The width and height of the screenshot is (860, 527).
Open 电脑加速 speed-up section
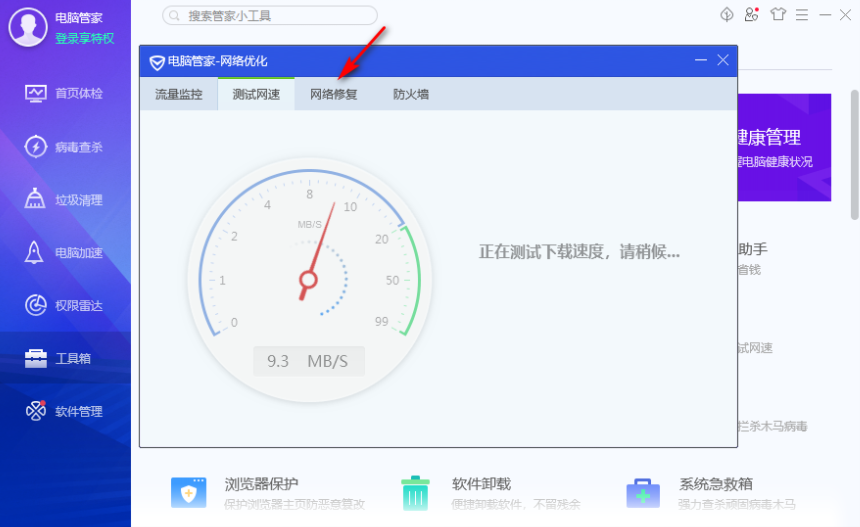click(x=65, y=253)
